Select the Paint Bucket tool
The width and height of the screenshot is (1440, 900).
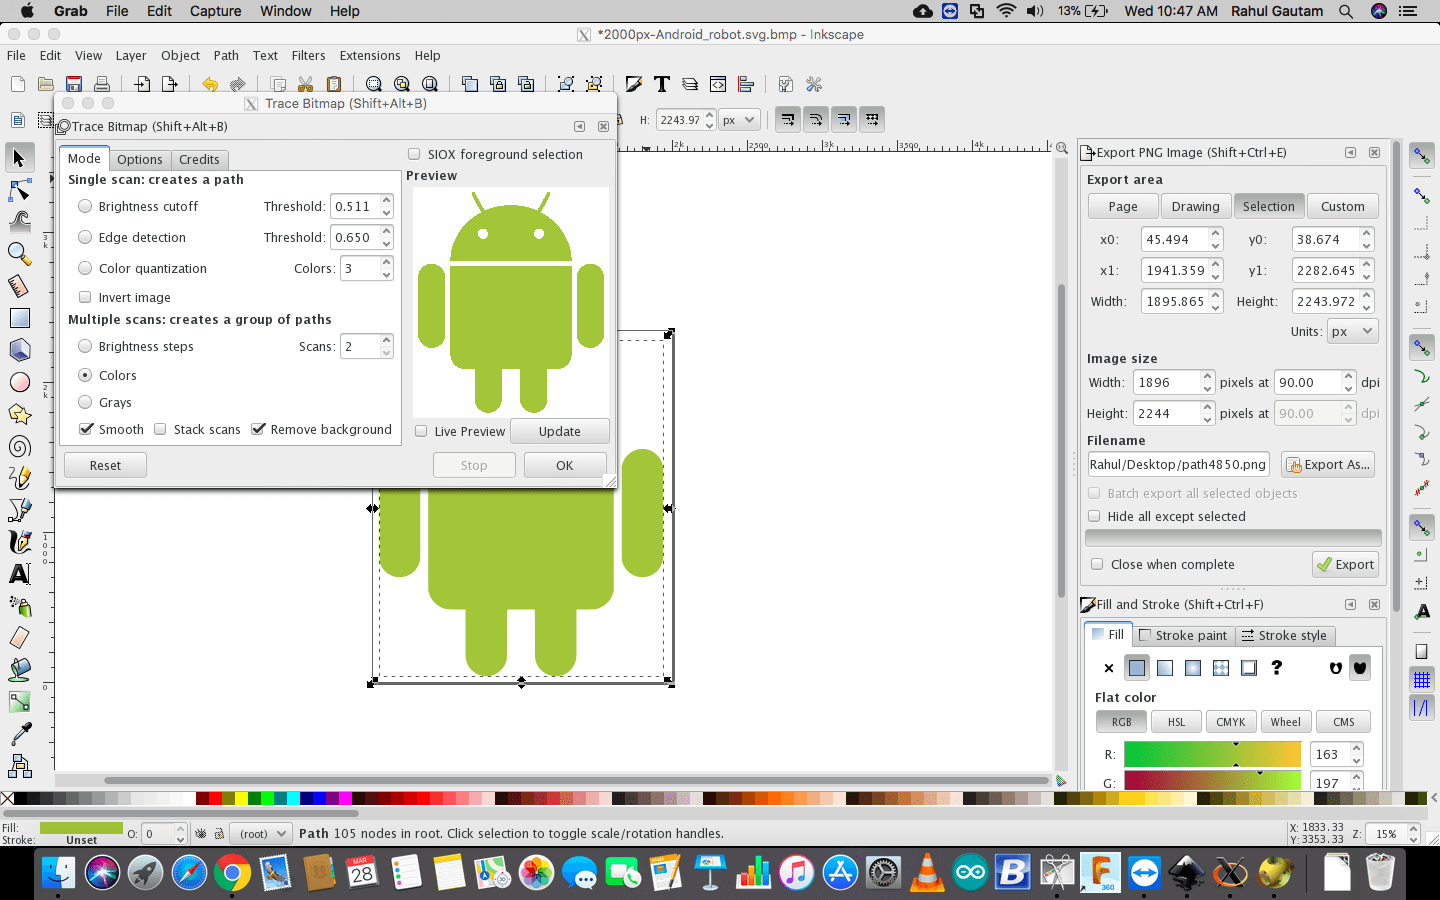pos(19,670)
